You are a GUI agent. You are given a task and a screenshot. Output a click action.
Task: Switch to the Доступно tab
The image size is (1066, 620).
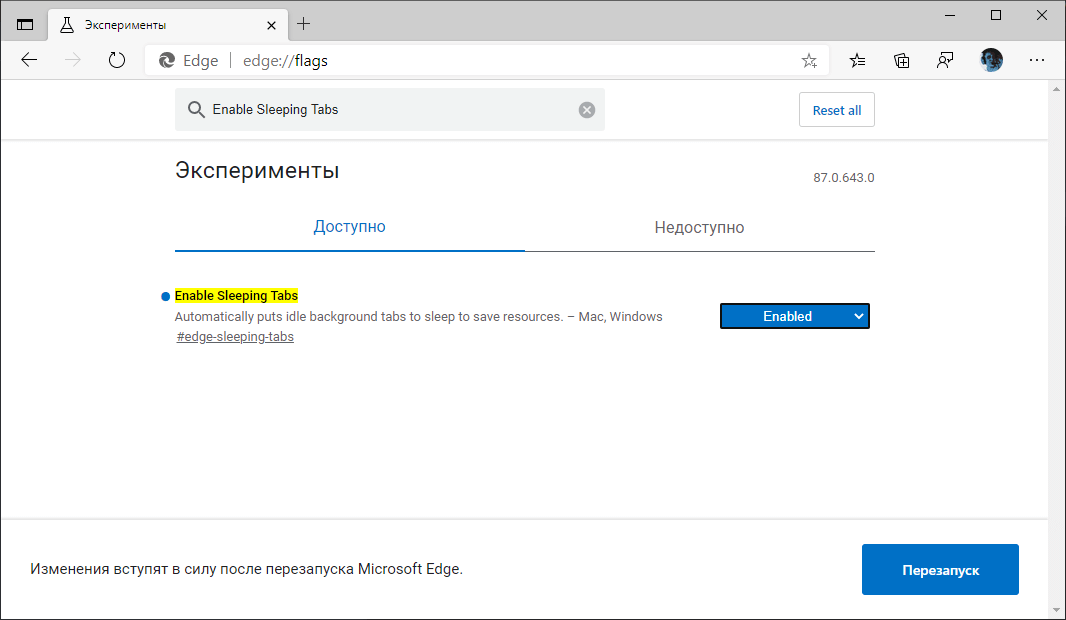[x=349, y=227]
